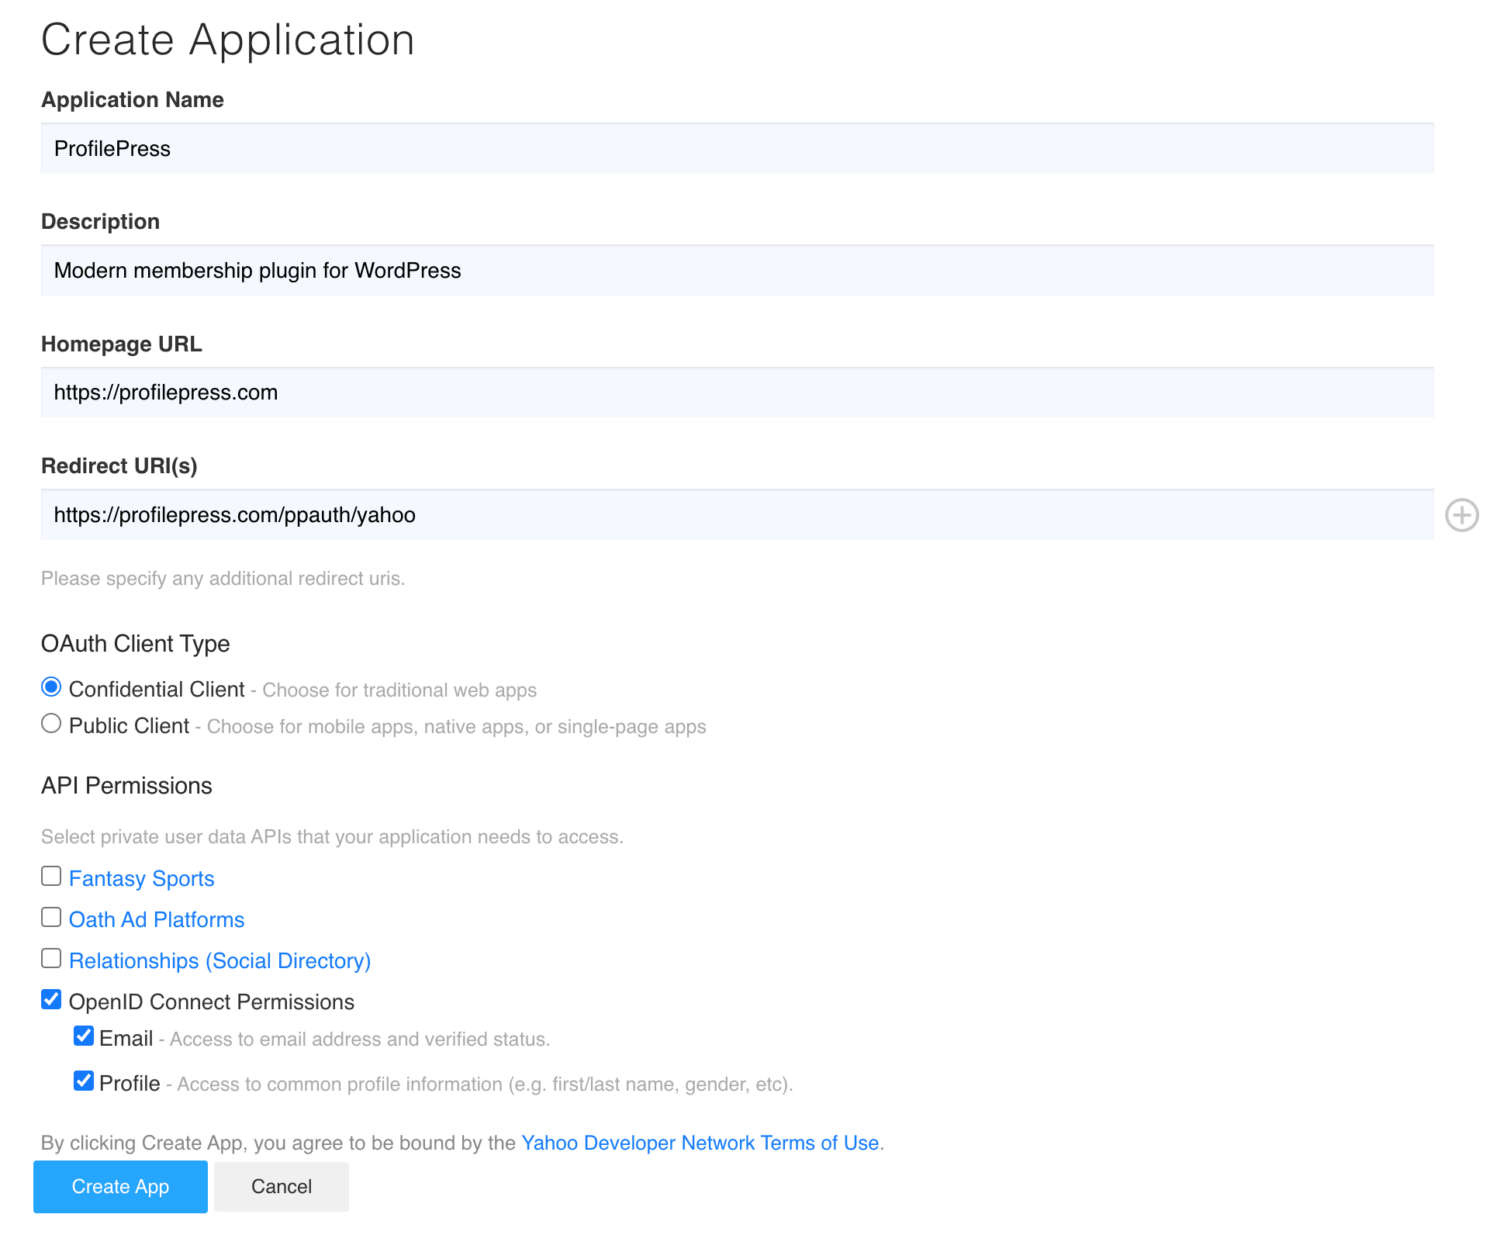The height and width of the screenshot is (1235, 1500).
Task: Check the Oath Ad Platforms checkbox
Action: pos(51,917)
